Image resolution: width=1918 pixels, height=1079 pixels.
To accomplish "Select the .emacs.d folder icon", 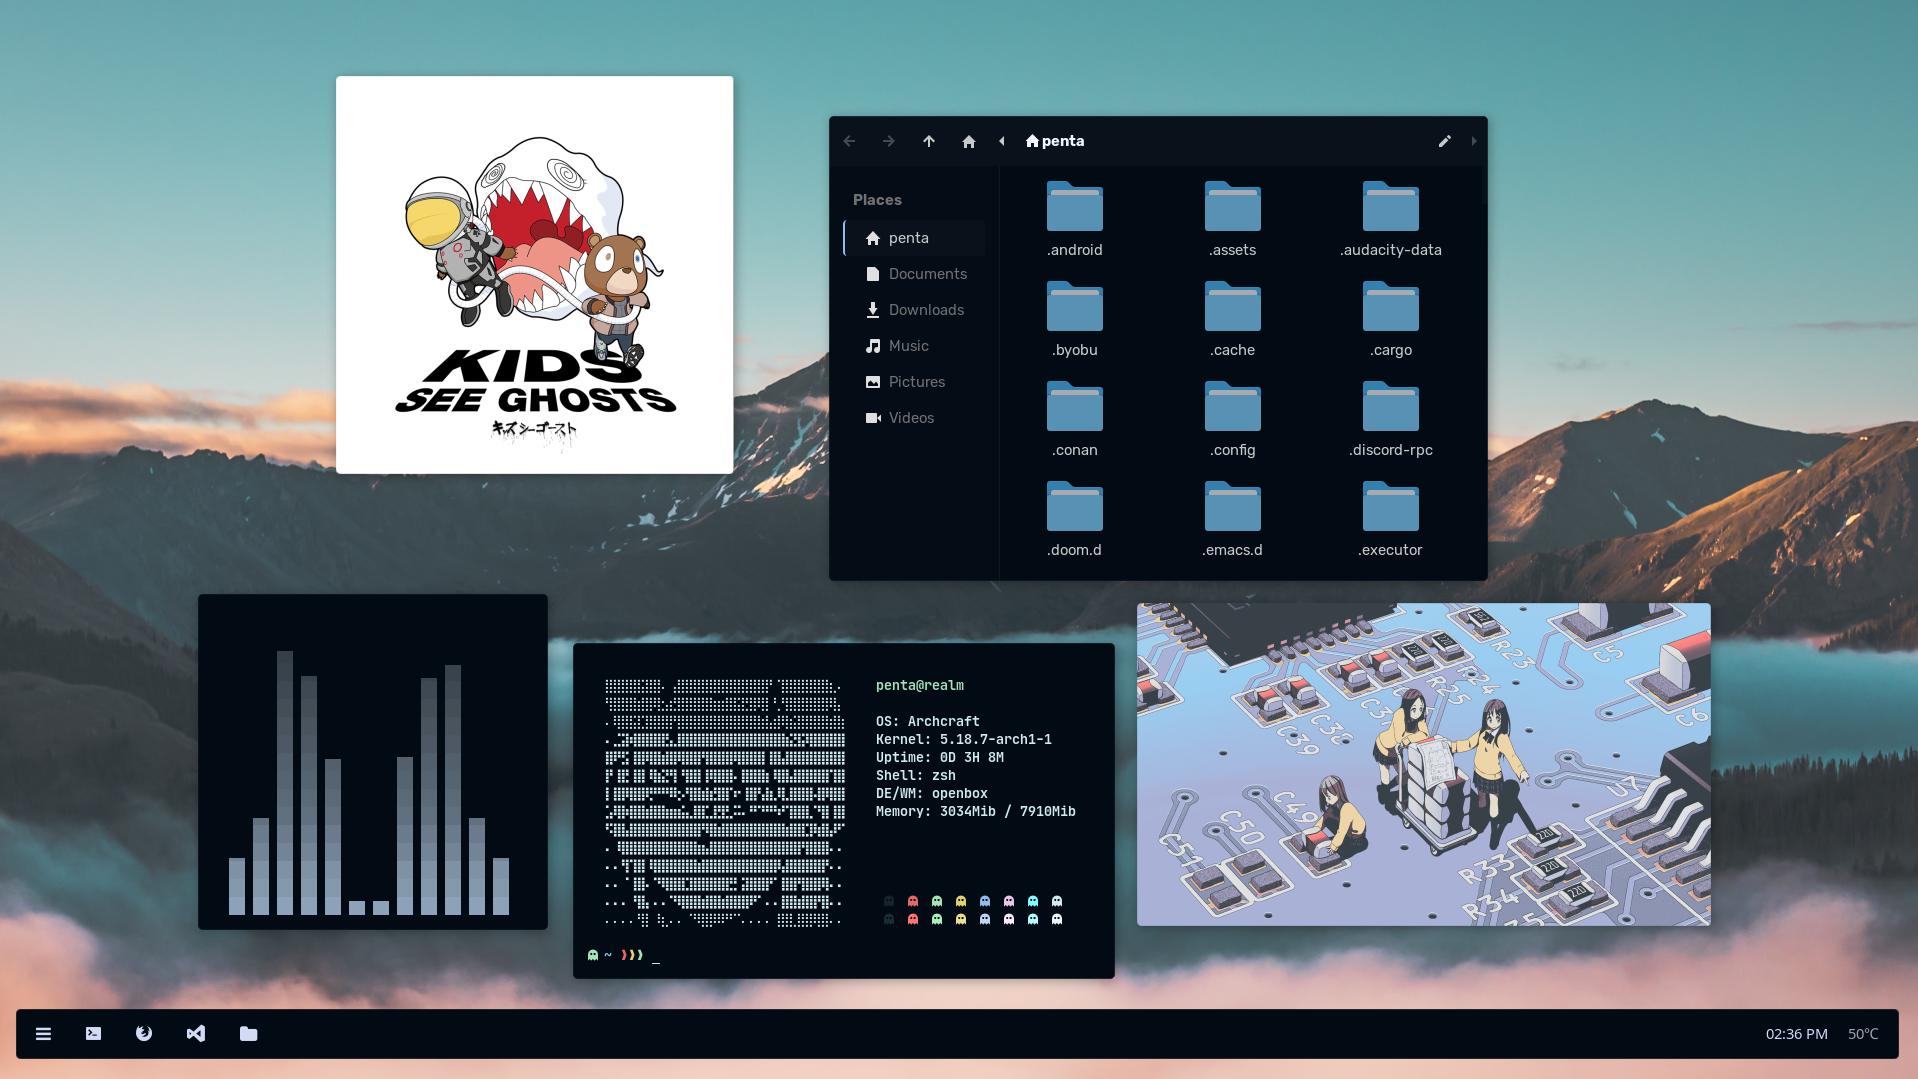I will 1233,507.
